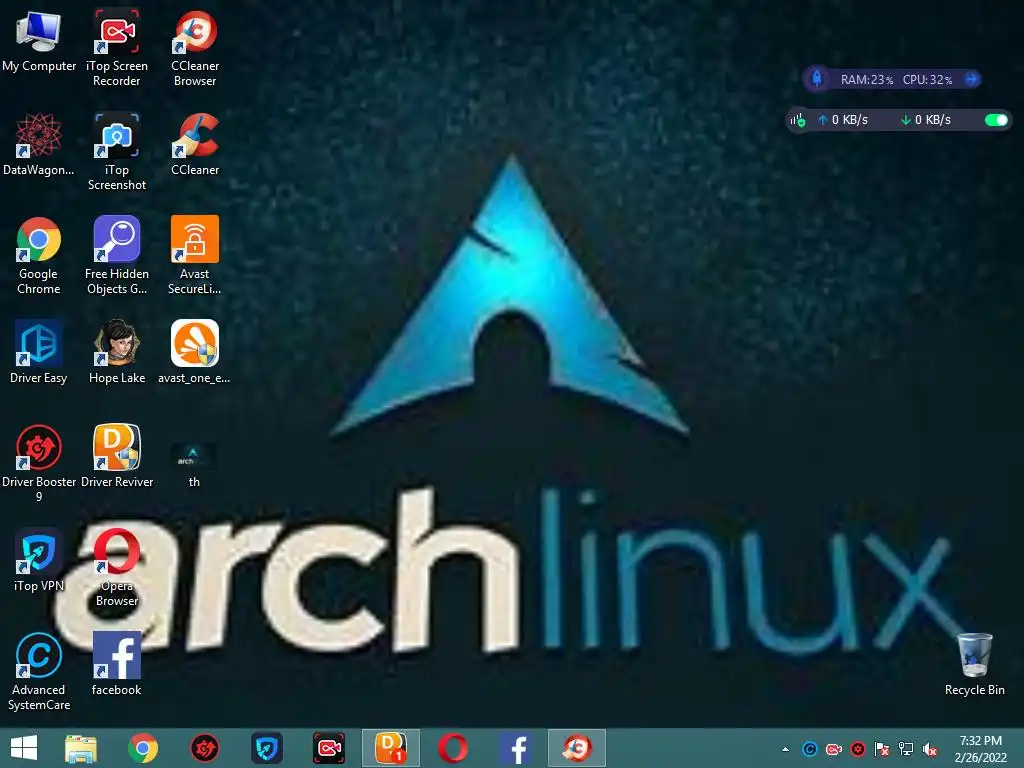
Task: Click the screen recorder tray icon
Action: coord(834,749)
